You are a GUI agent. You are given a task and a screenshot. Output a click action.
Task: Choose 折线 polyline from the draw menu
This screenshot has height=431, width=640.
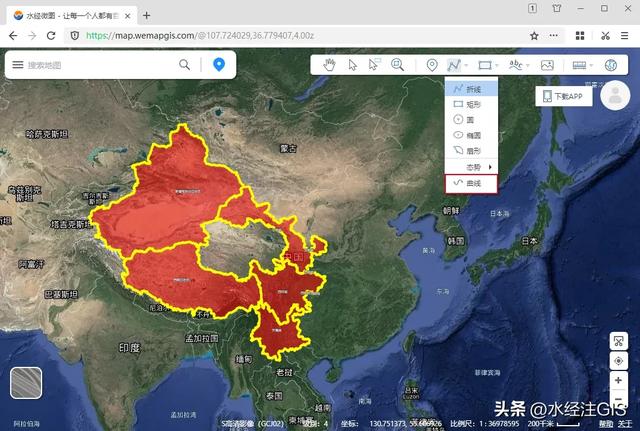(471, 89)
